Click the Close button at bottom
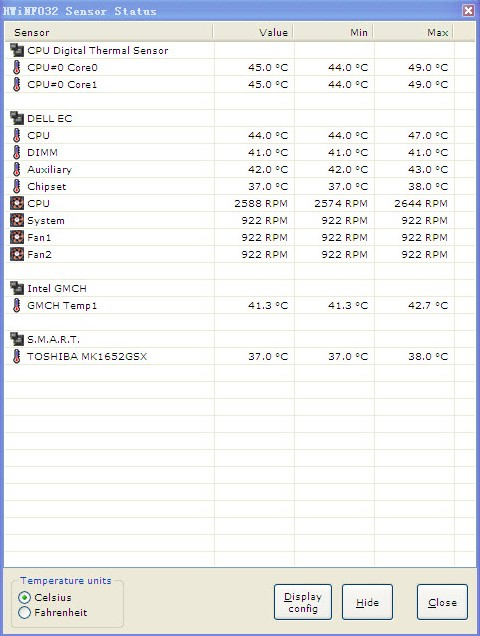Screen dimensions: 480x636 click(442, 602)
